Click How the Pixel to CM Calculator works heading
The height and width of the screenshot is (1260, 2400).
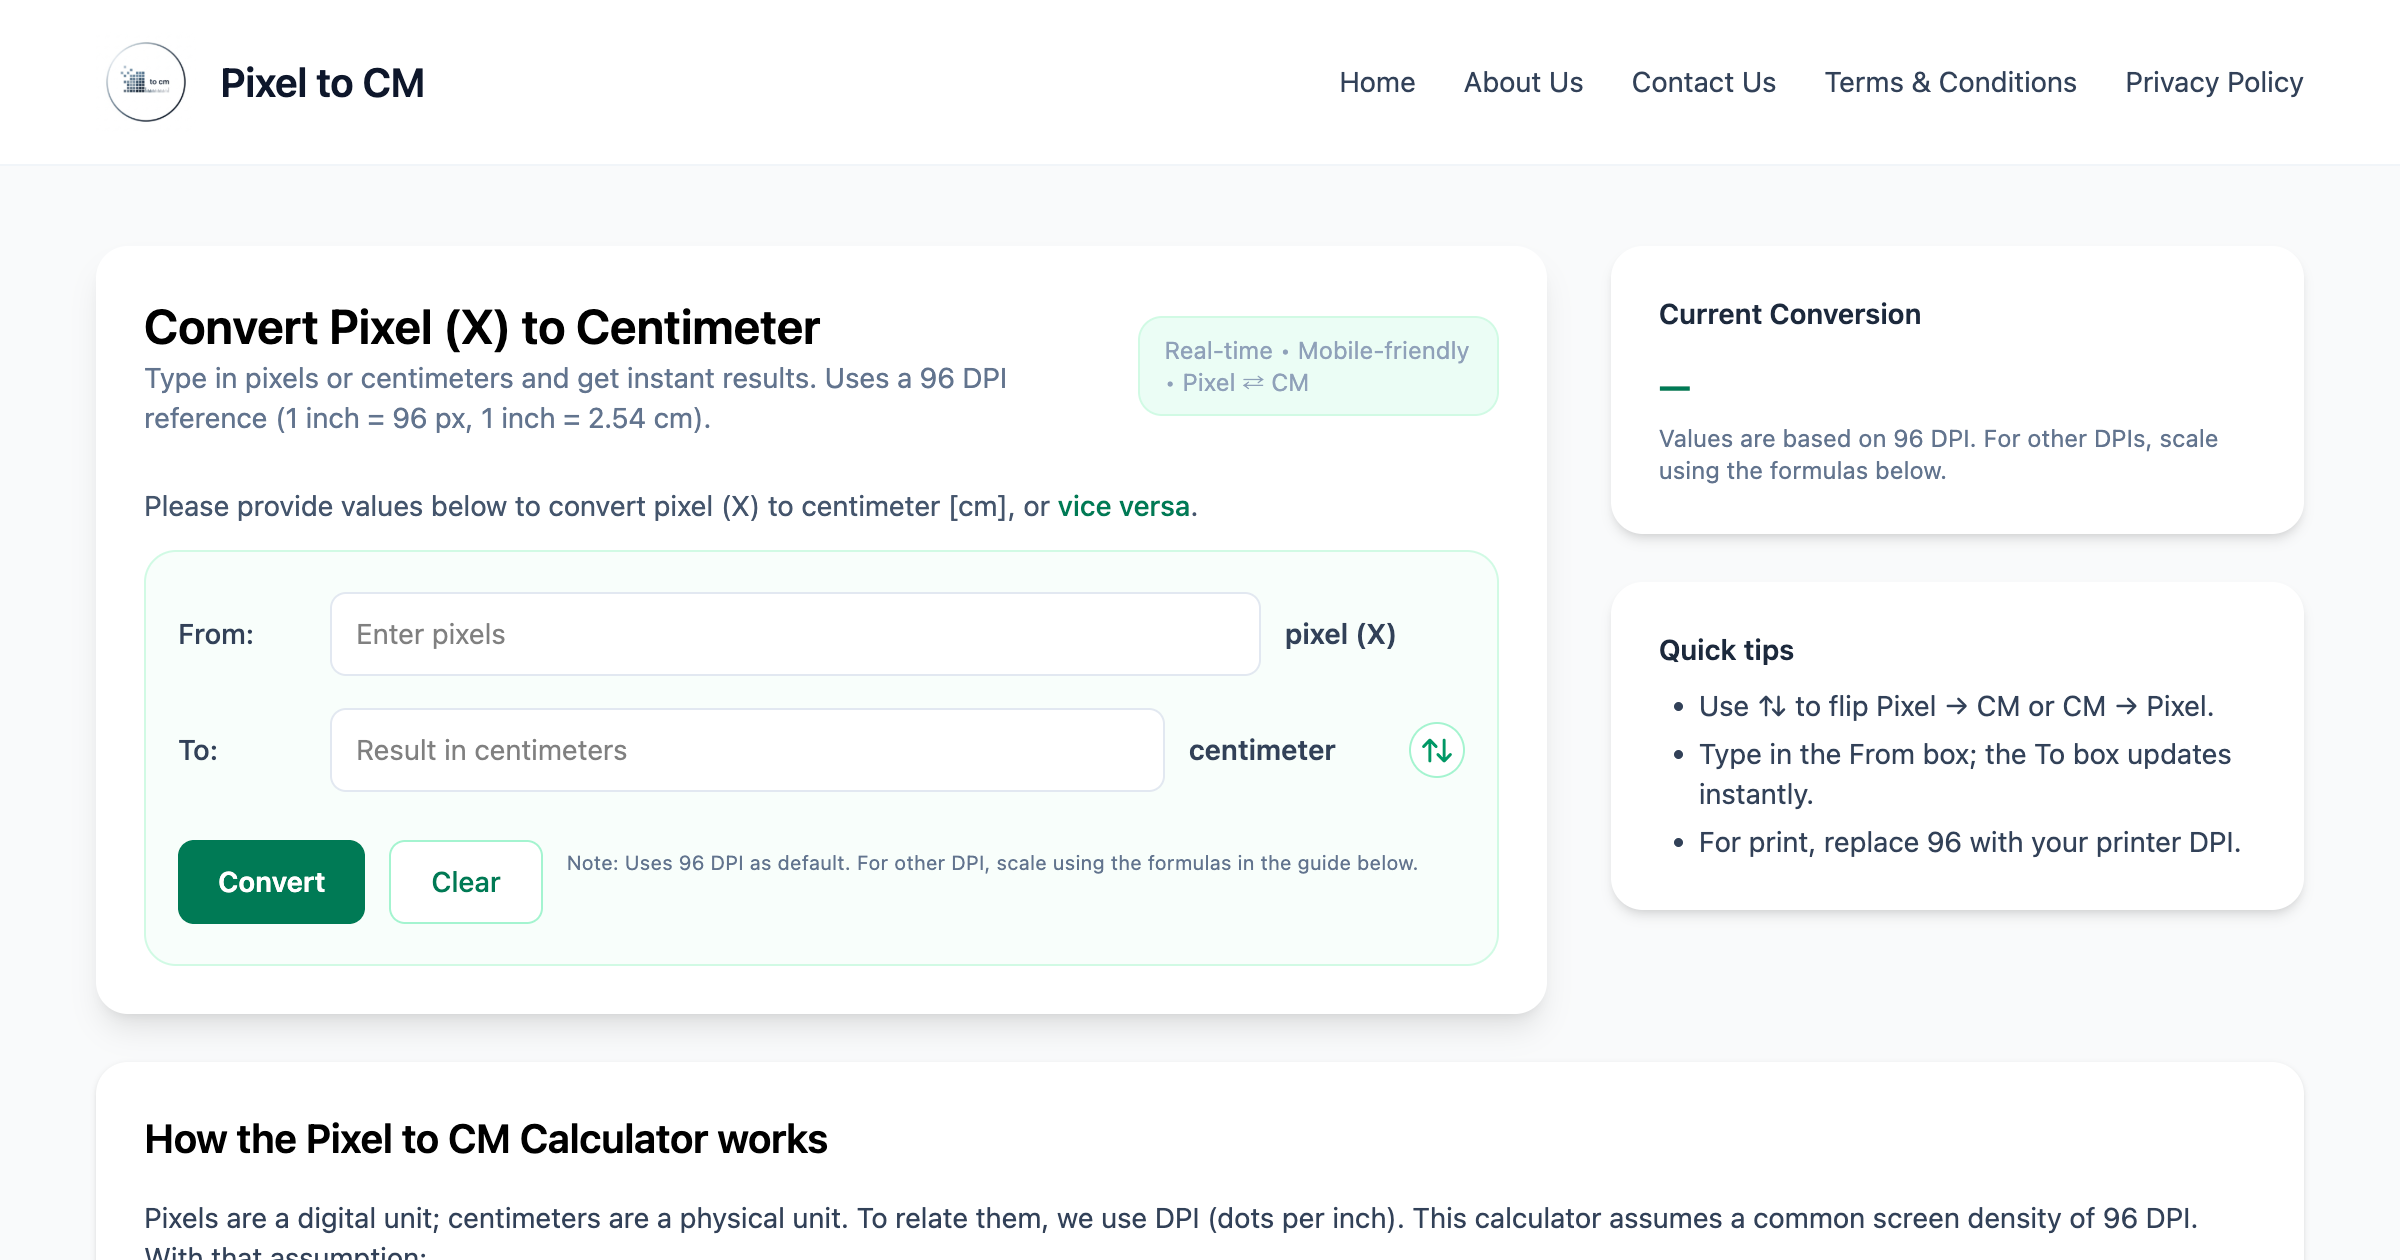486,1139
